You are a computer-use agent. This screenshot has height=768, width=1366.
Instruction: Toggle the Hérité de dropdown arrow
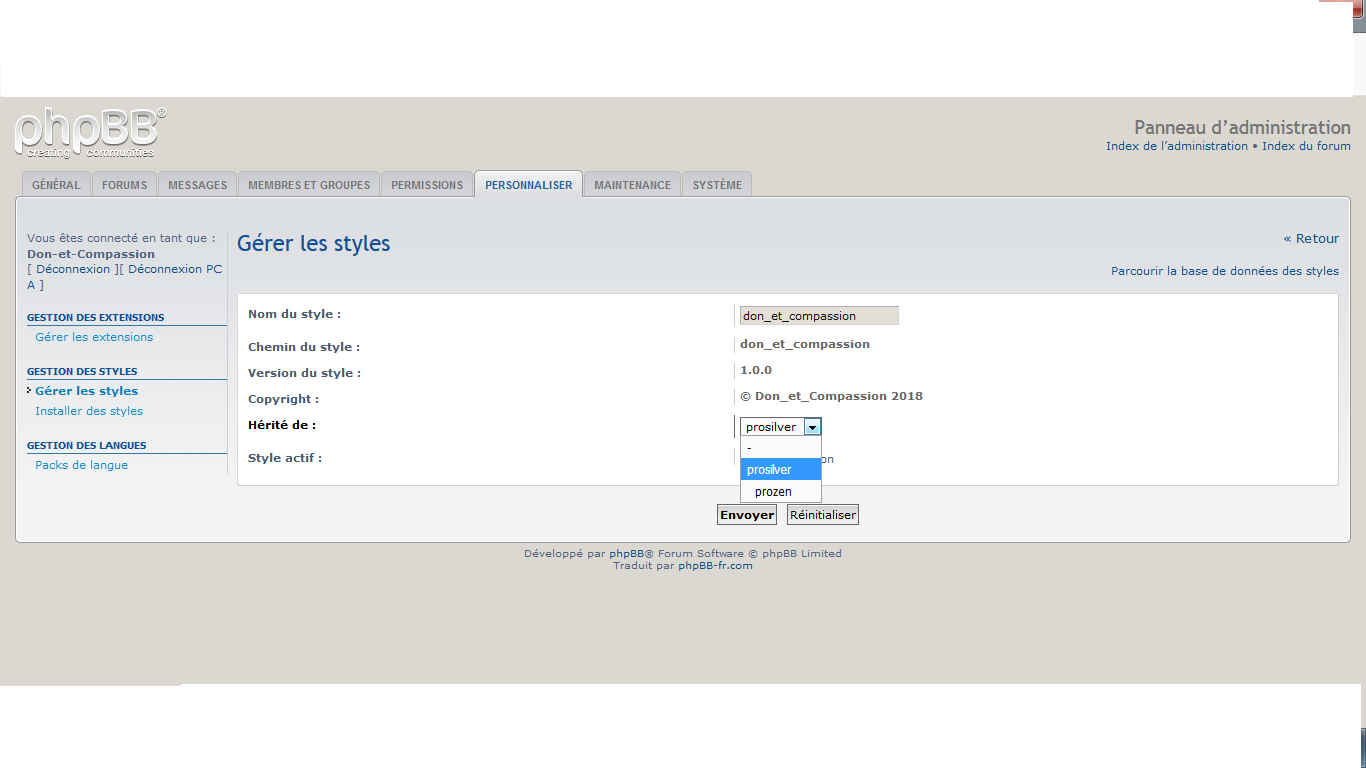[x=812, y=427]
